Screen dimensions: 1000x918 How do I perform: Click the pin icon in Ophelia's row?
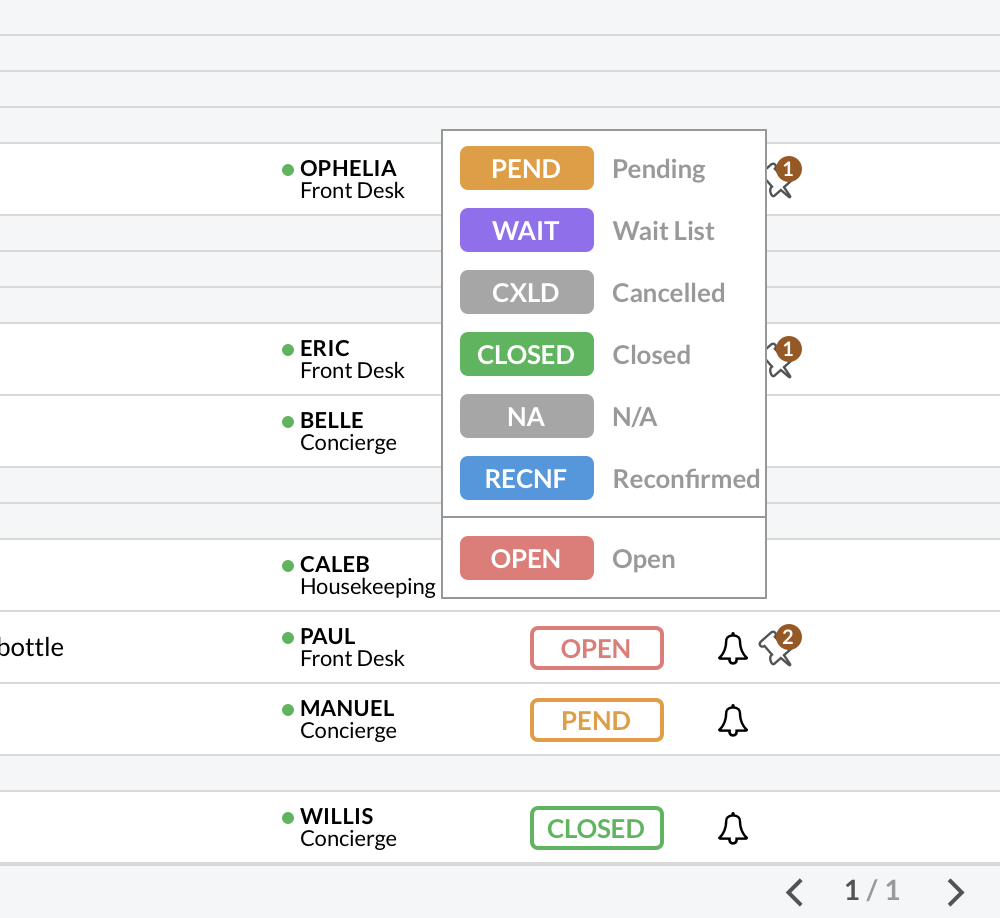coord(779,183)
